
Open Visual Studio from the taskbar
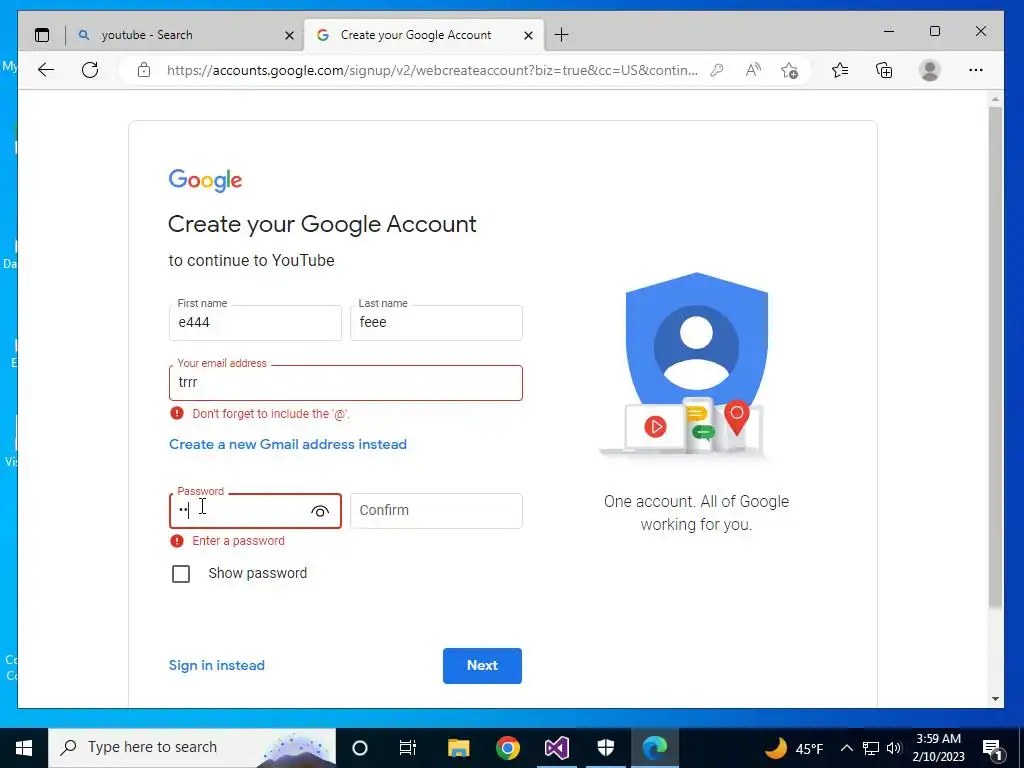[556, 748]
